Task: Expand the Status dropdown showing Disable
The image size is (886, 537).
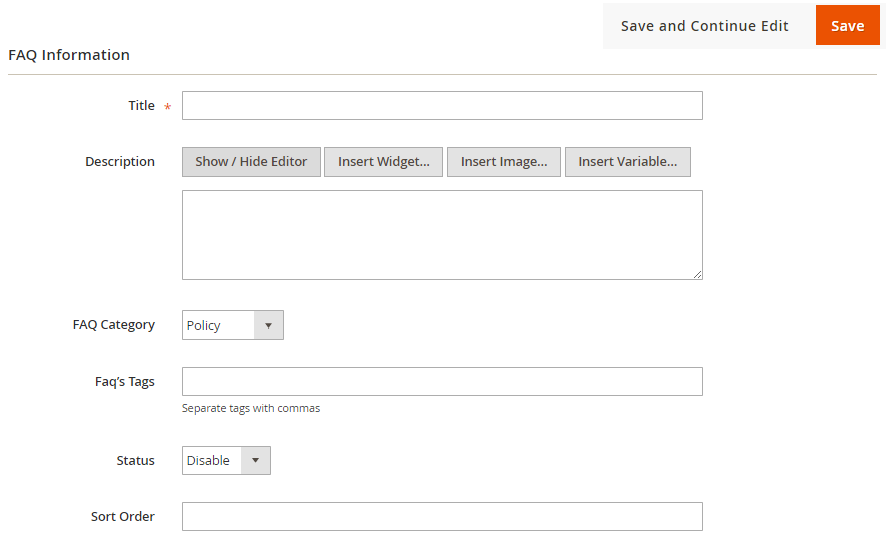Action: 226,461
